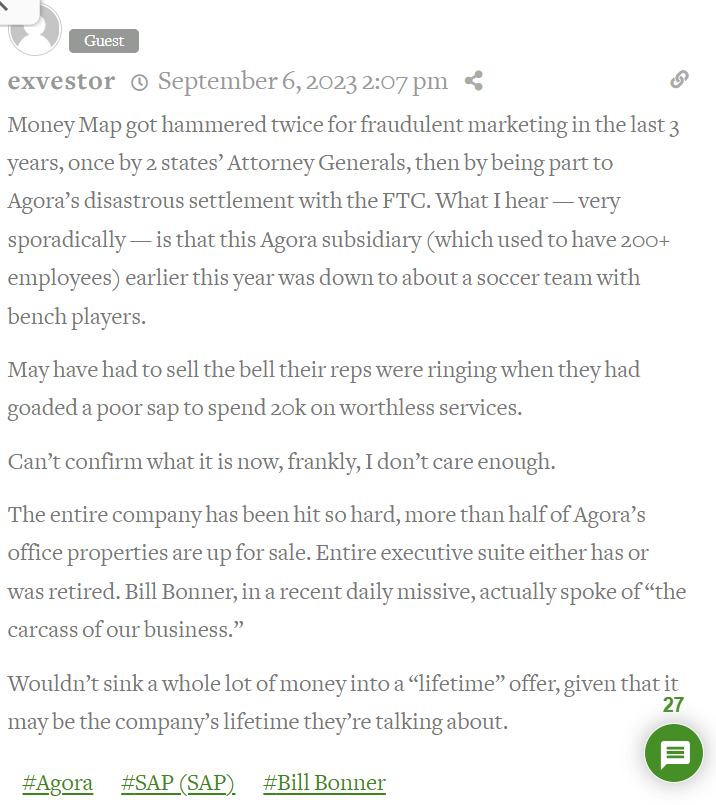Open comments with the green chat bubble
Viewport: 716px width, 805px height.
click(x=674, y=753)
